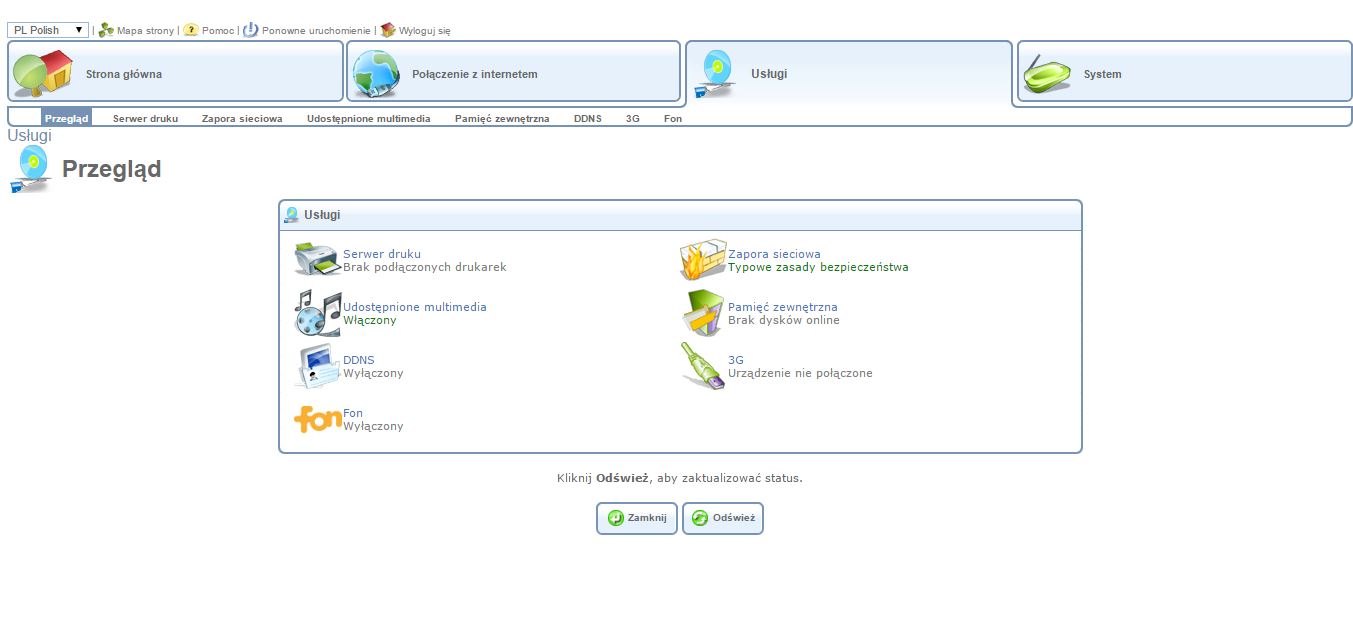Open the Mapa strony link
Screen dimensions: 1353x624
tap(145, 31)
